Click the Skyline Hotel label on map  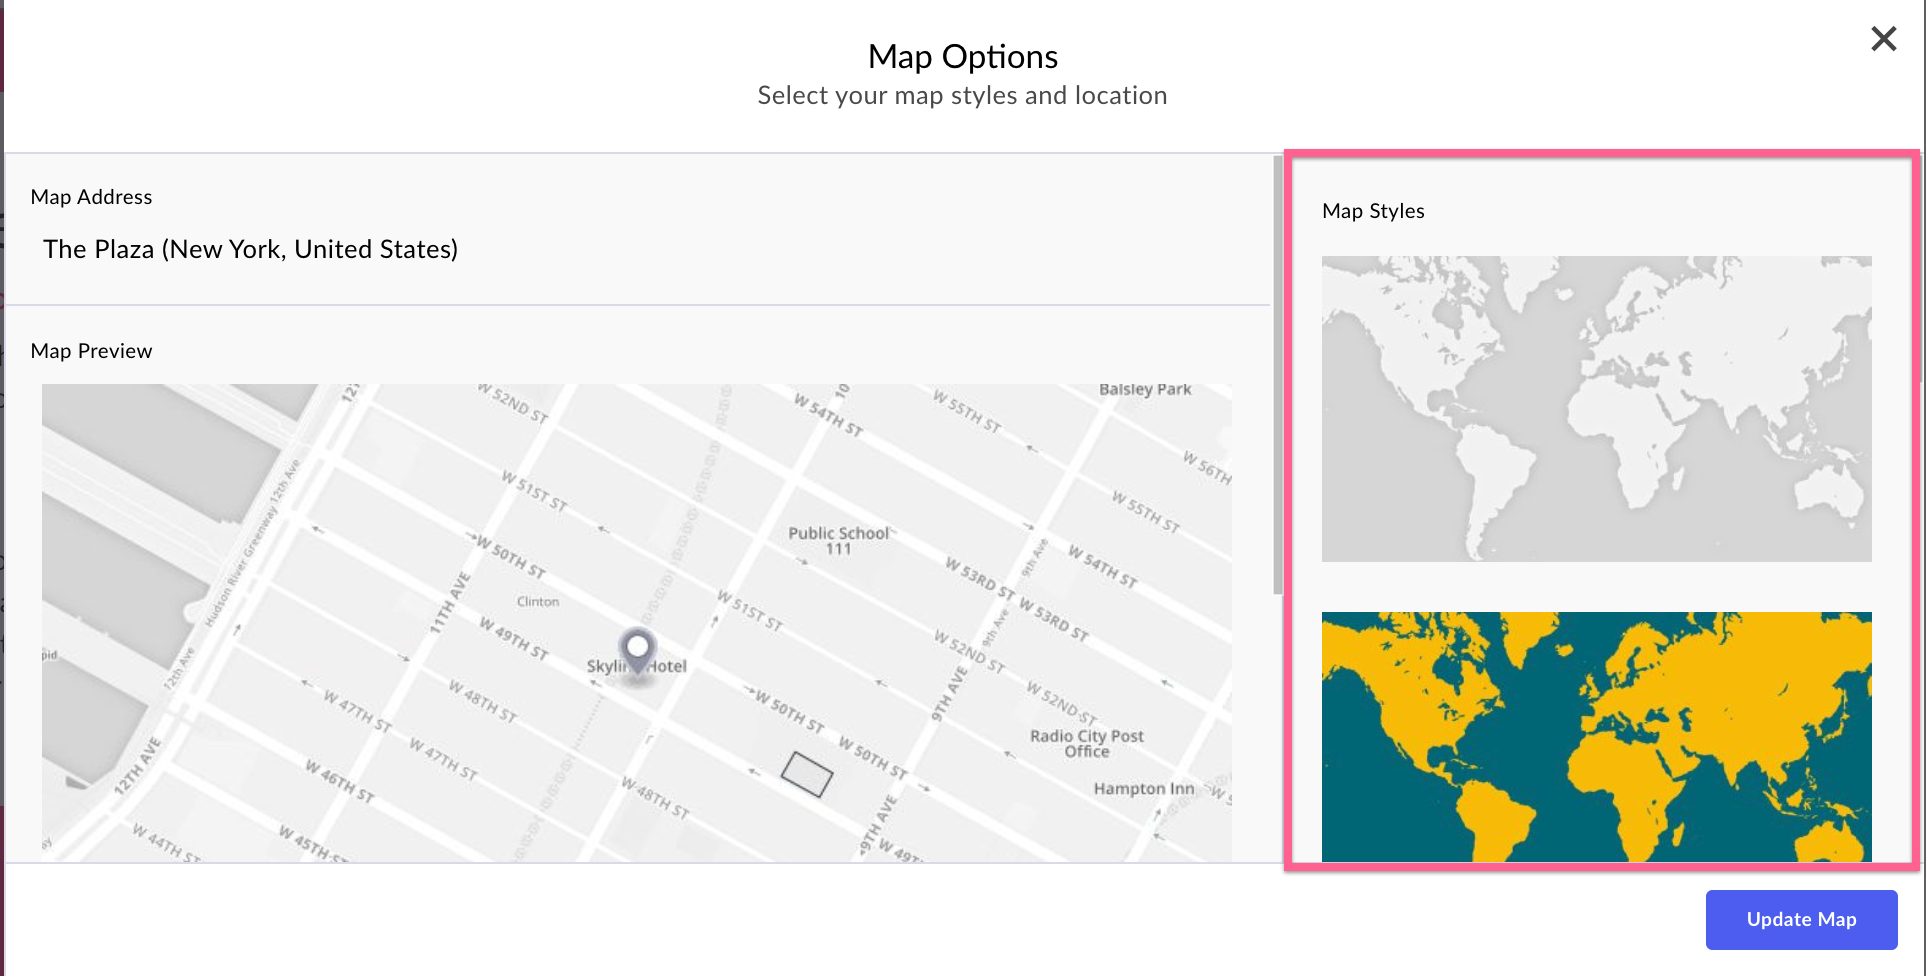[637, 666]
